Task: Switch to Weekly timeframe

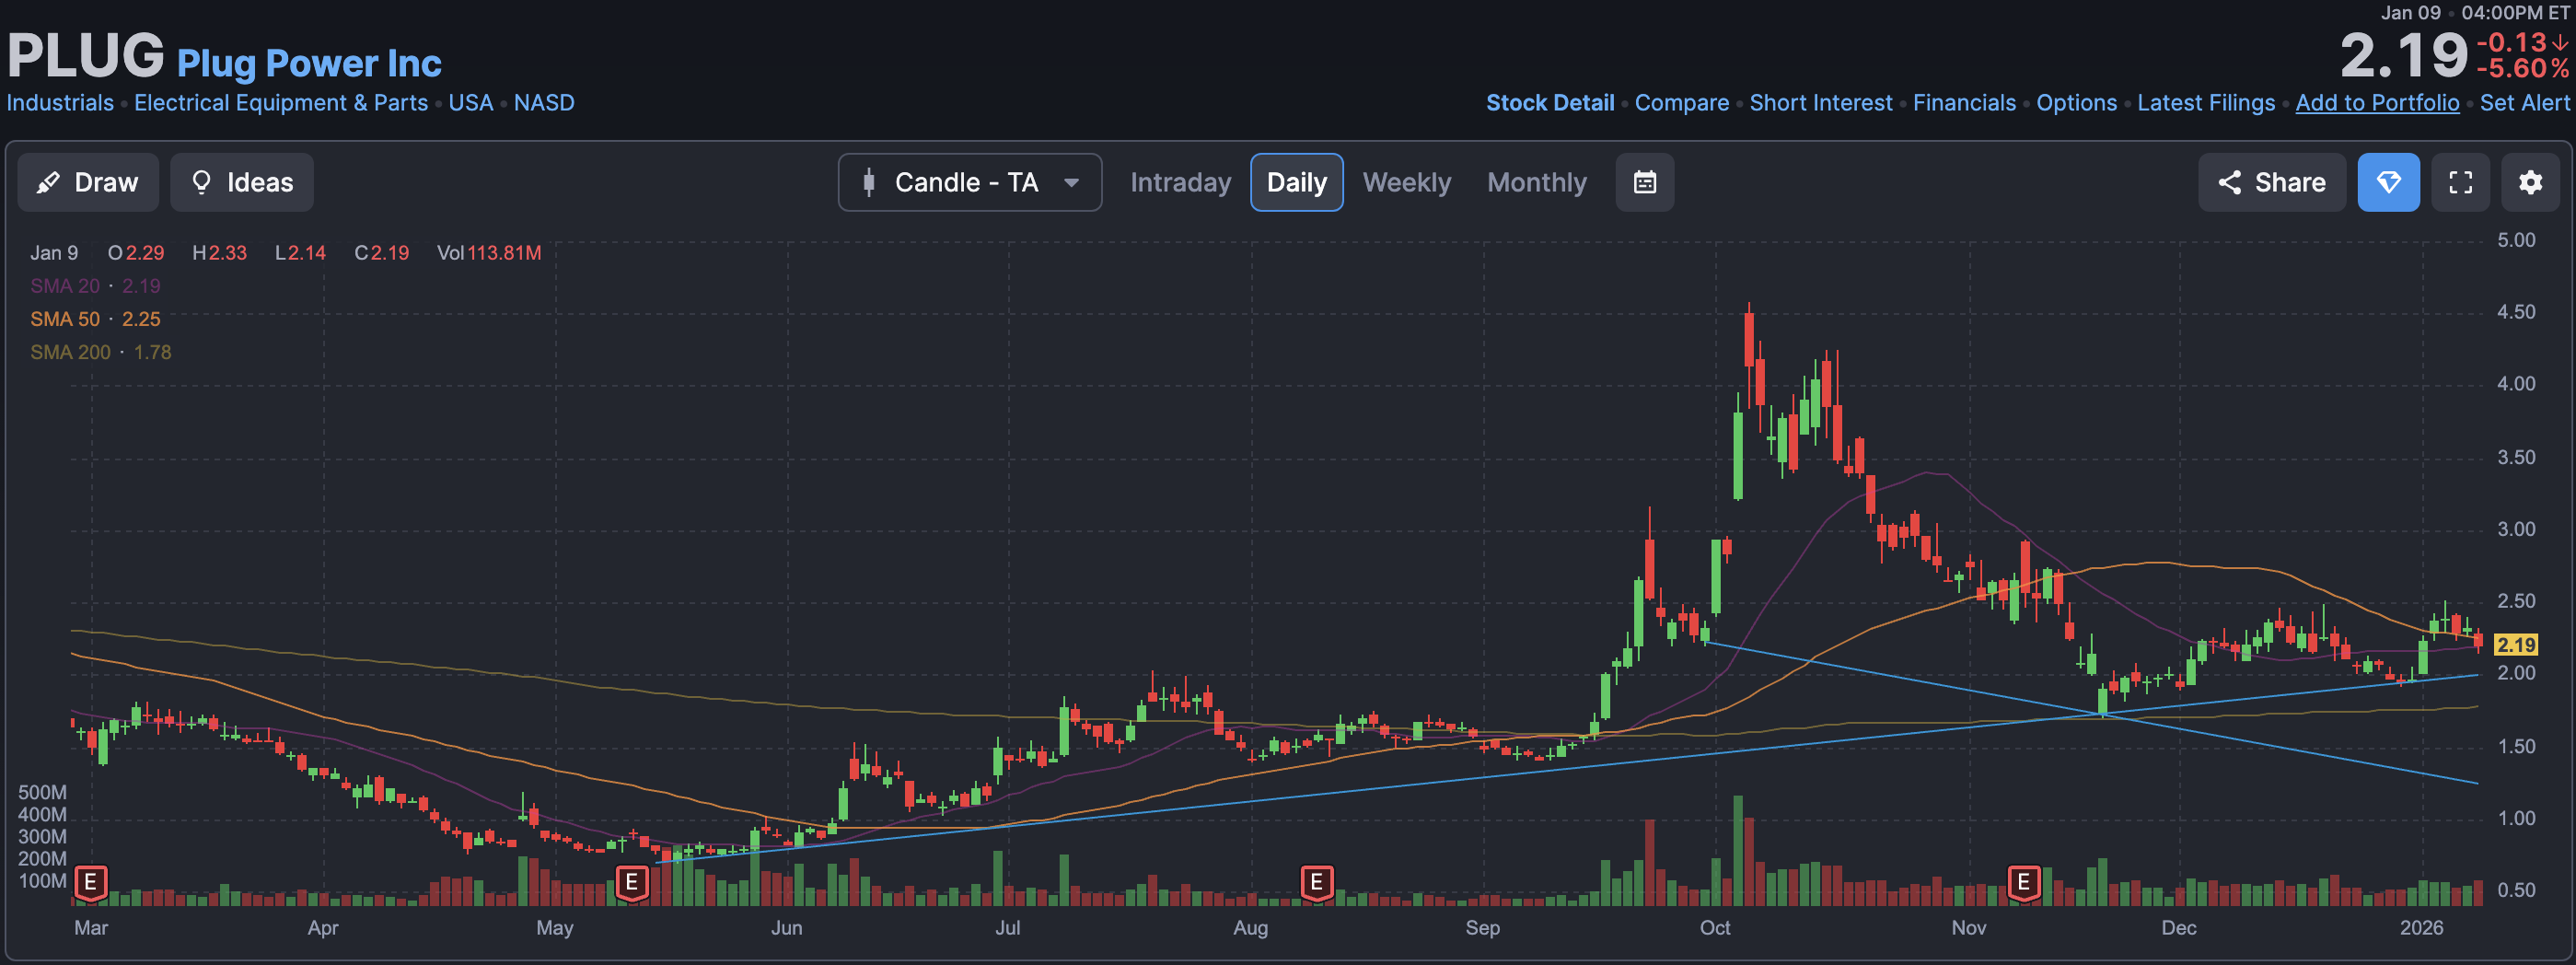Action: coord(1406,182)
